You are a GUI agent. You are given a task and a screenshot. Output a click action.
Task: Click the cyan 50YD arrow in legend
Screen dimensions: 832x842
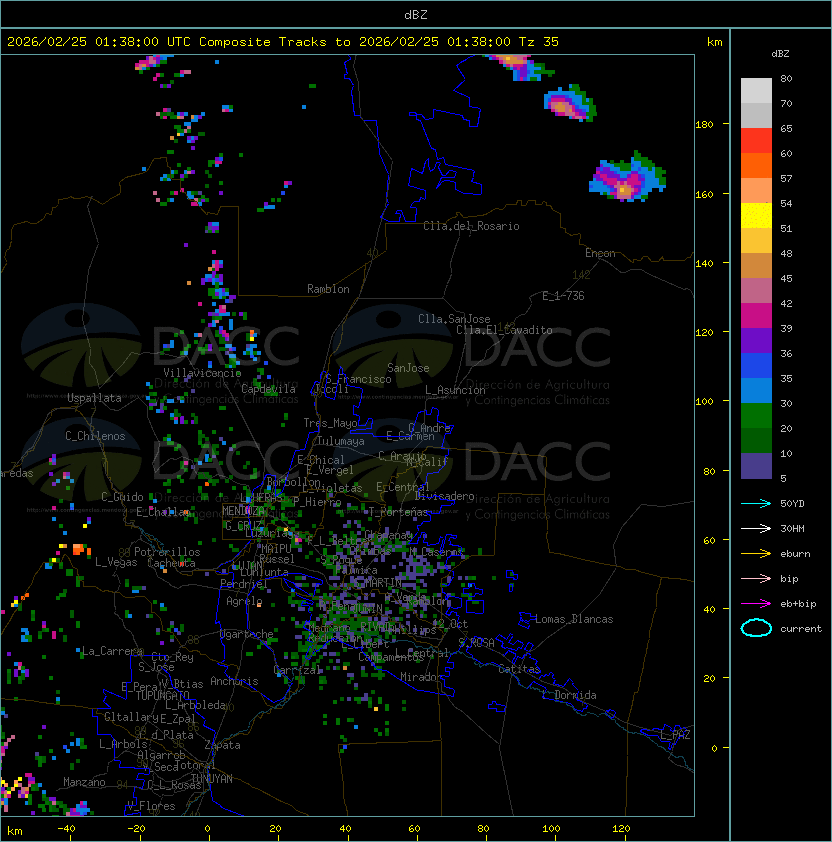pyautogui.click(x=756, y=504)
